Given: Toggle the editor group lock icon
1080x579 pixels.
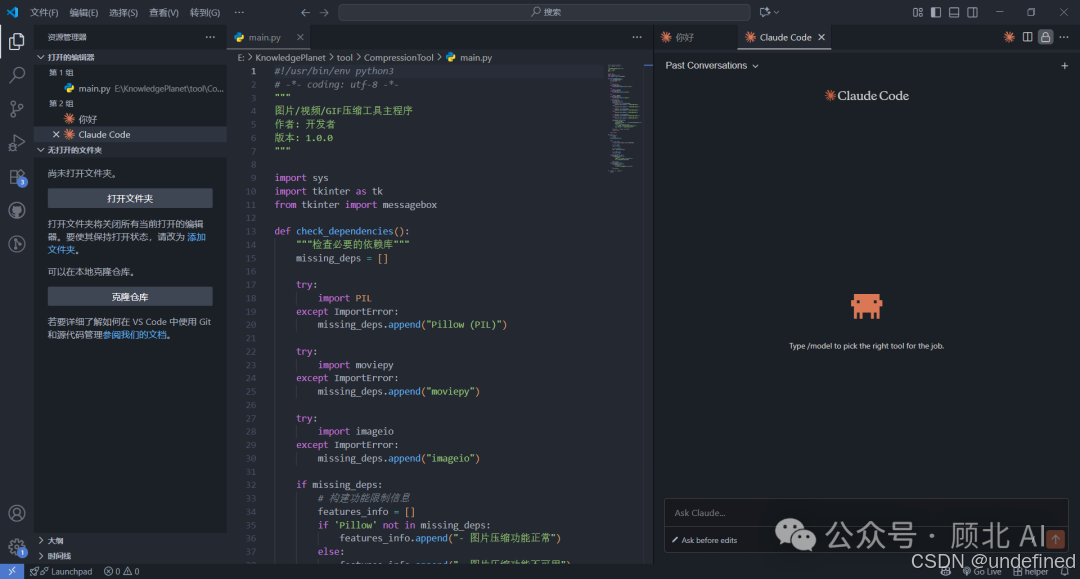Looking at the screenshot, I should click(1046, 37).
